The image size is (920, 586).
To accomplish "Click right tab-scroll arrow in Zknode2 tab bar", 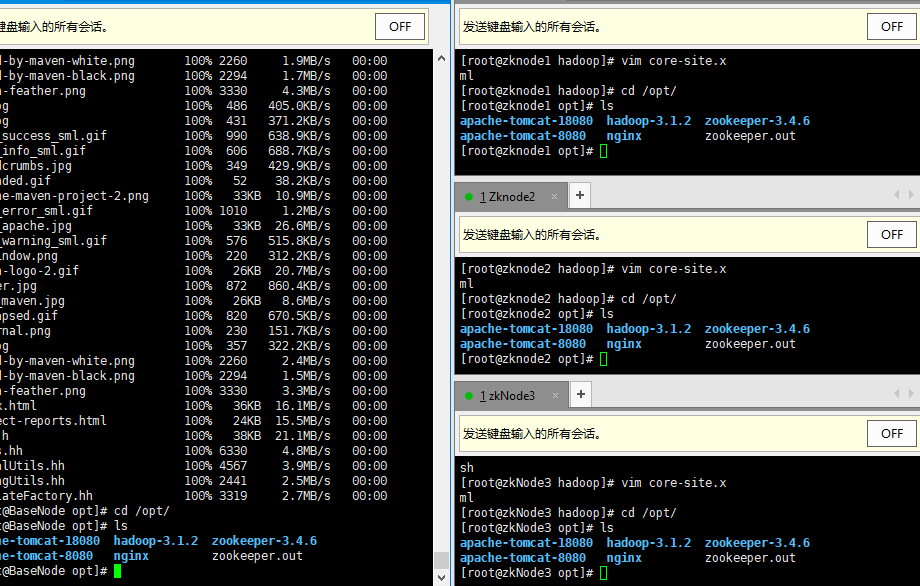I will tap(911, 194).
